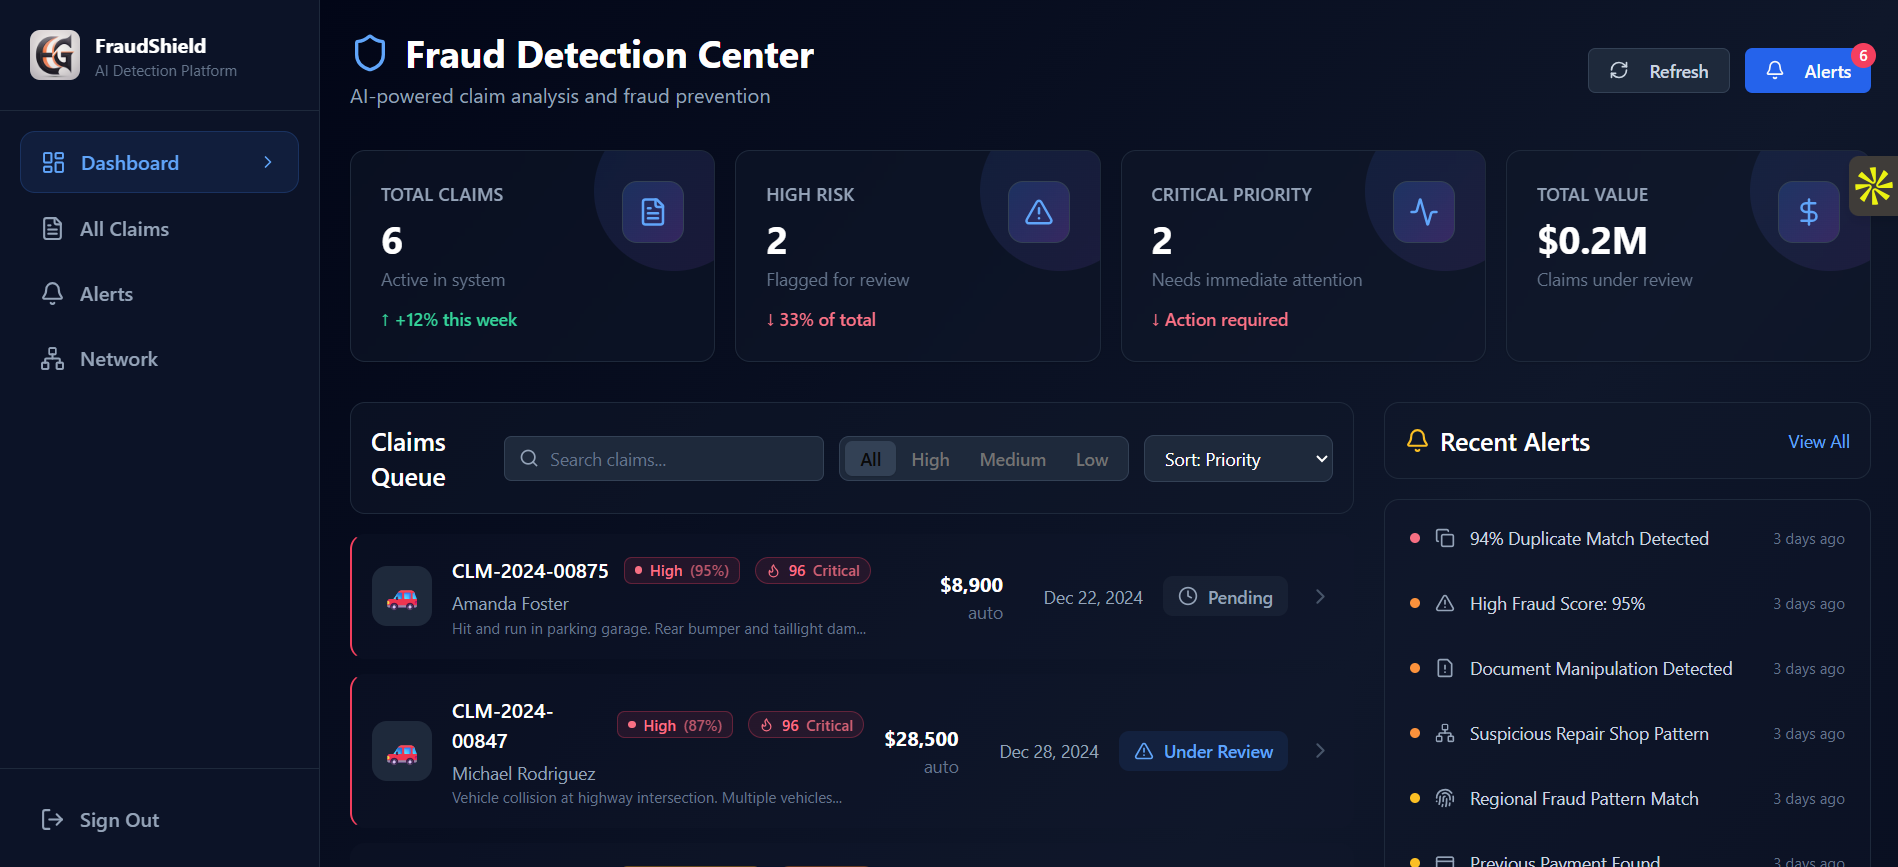Image resolution: width=1898 pixels, height=867 pixels.
Task: Click the Total Value dollar icon
Action: click(1809, 212)
